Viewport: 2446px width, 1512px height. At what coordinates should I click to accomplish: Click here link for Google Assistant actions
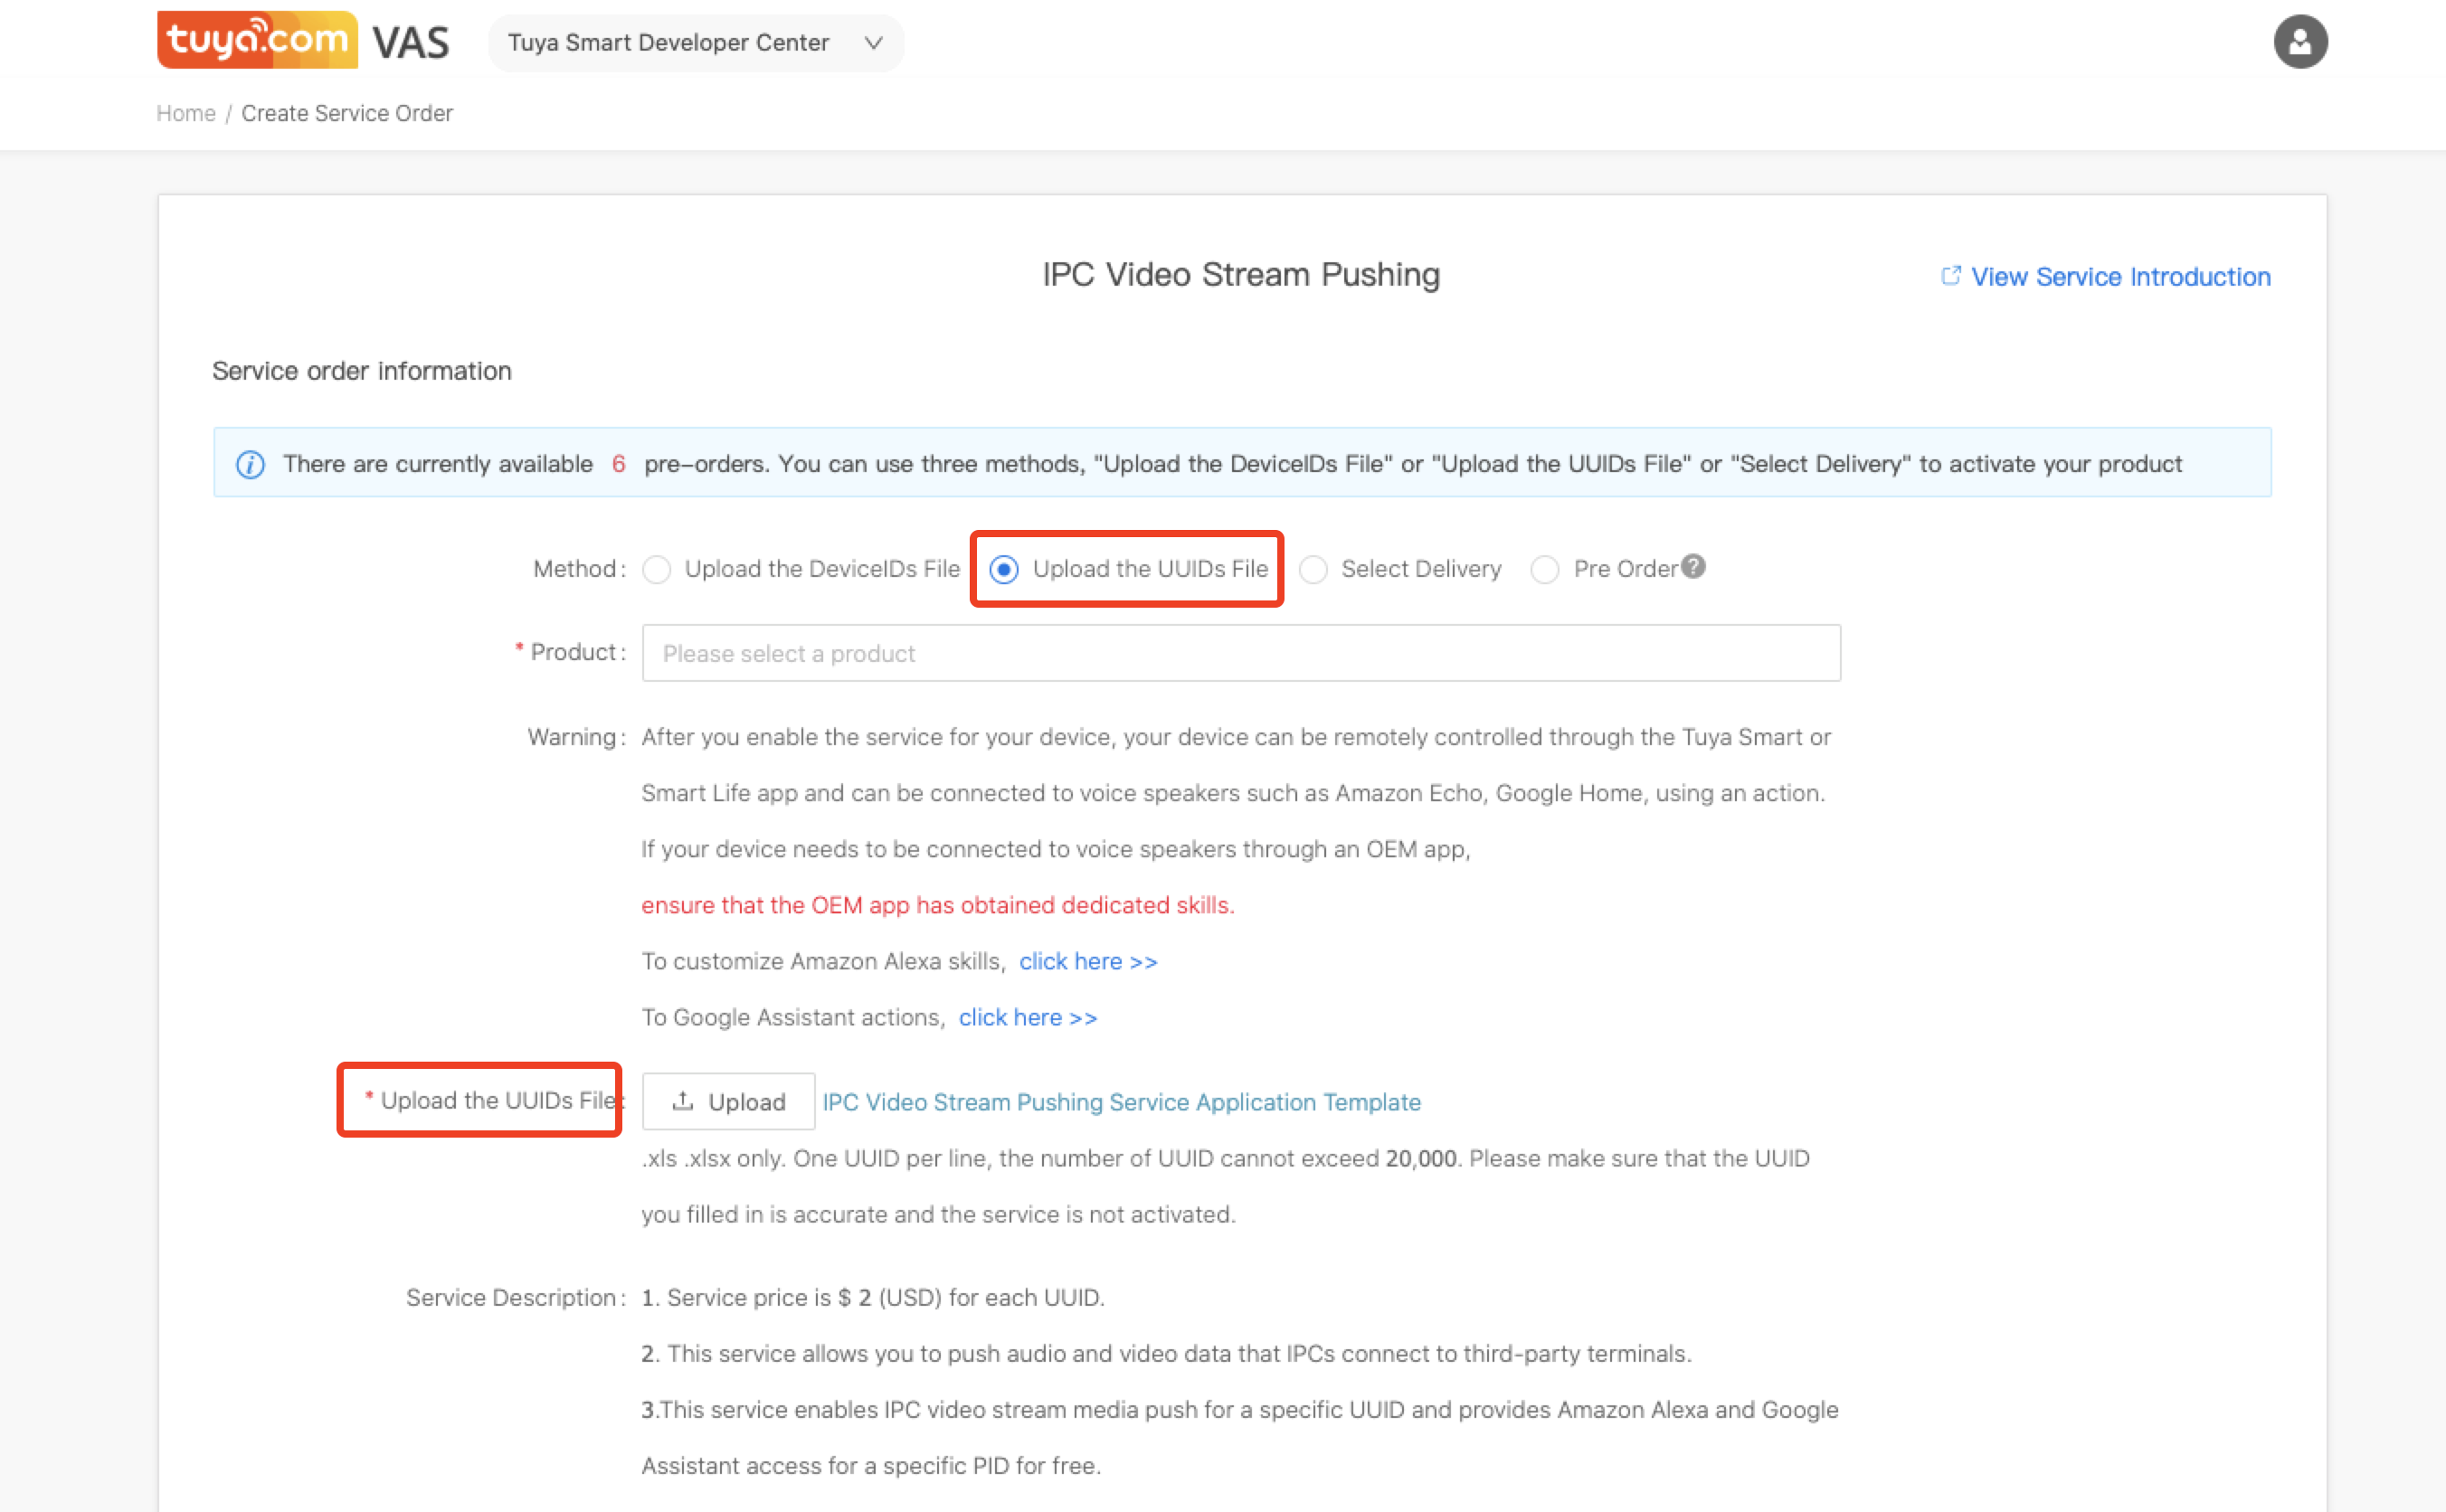coord(1028,1017)
